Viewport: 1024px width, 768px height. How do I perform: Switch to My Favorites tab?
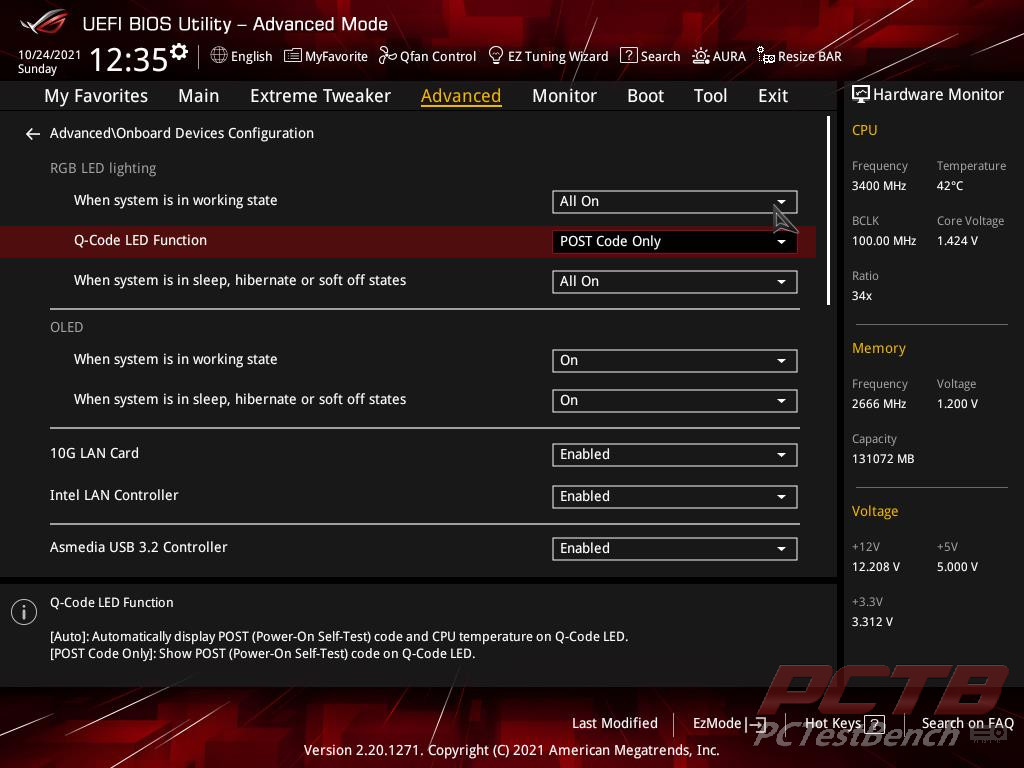tap(96, 96)
